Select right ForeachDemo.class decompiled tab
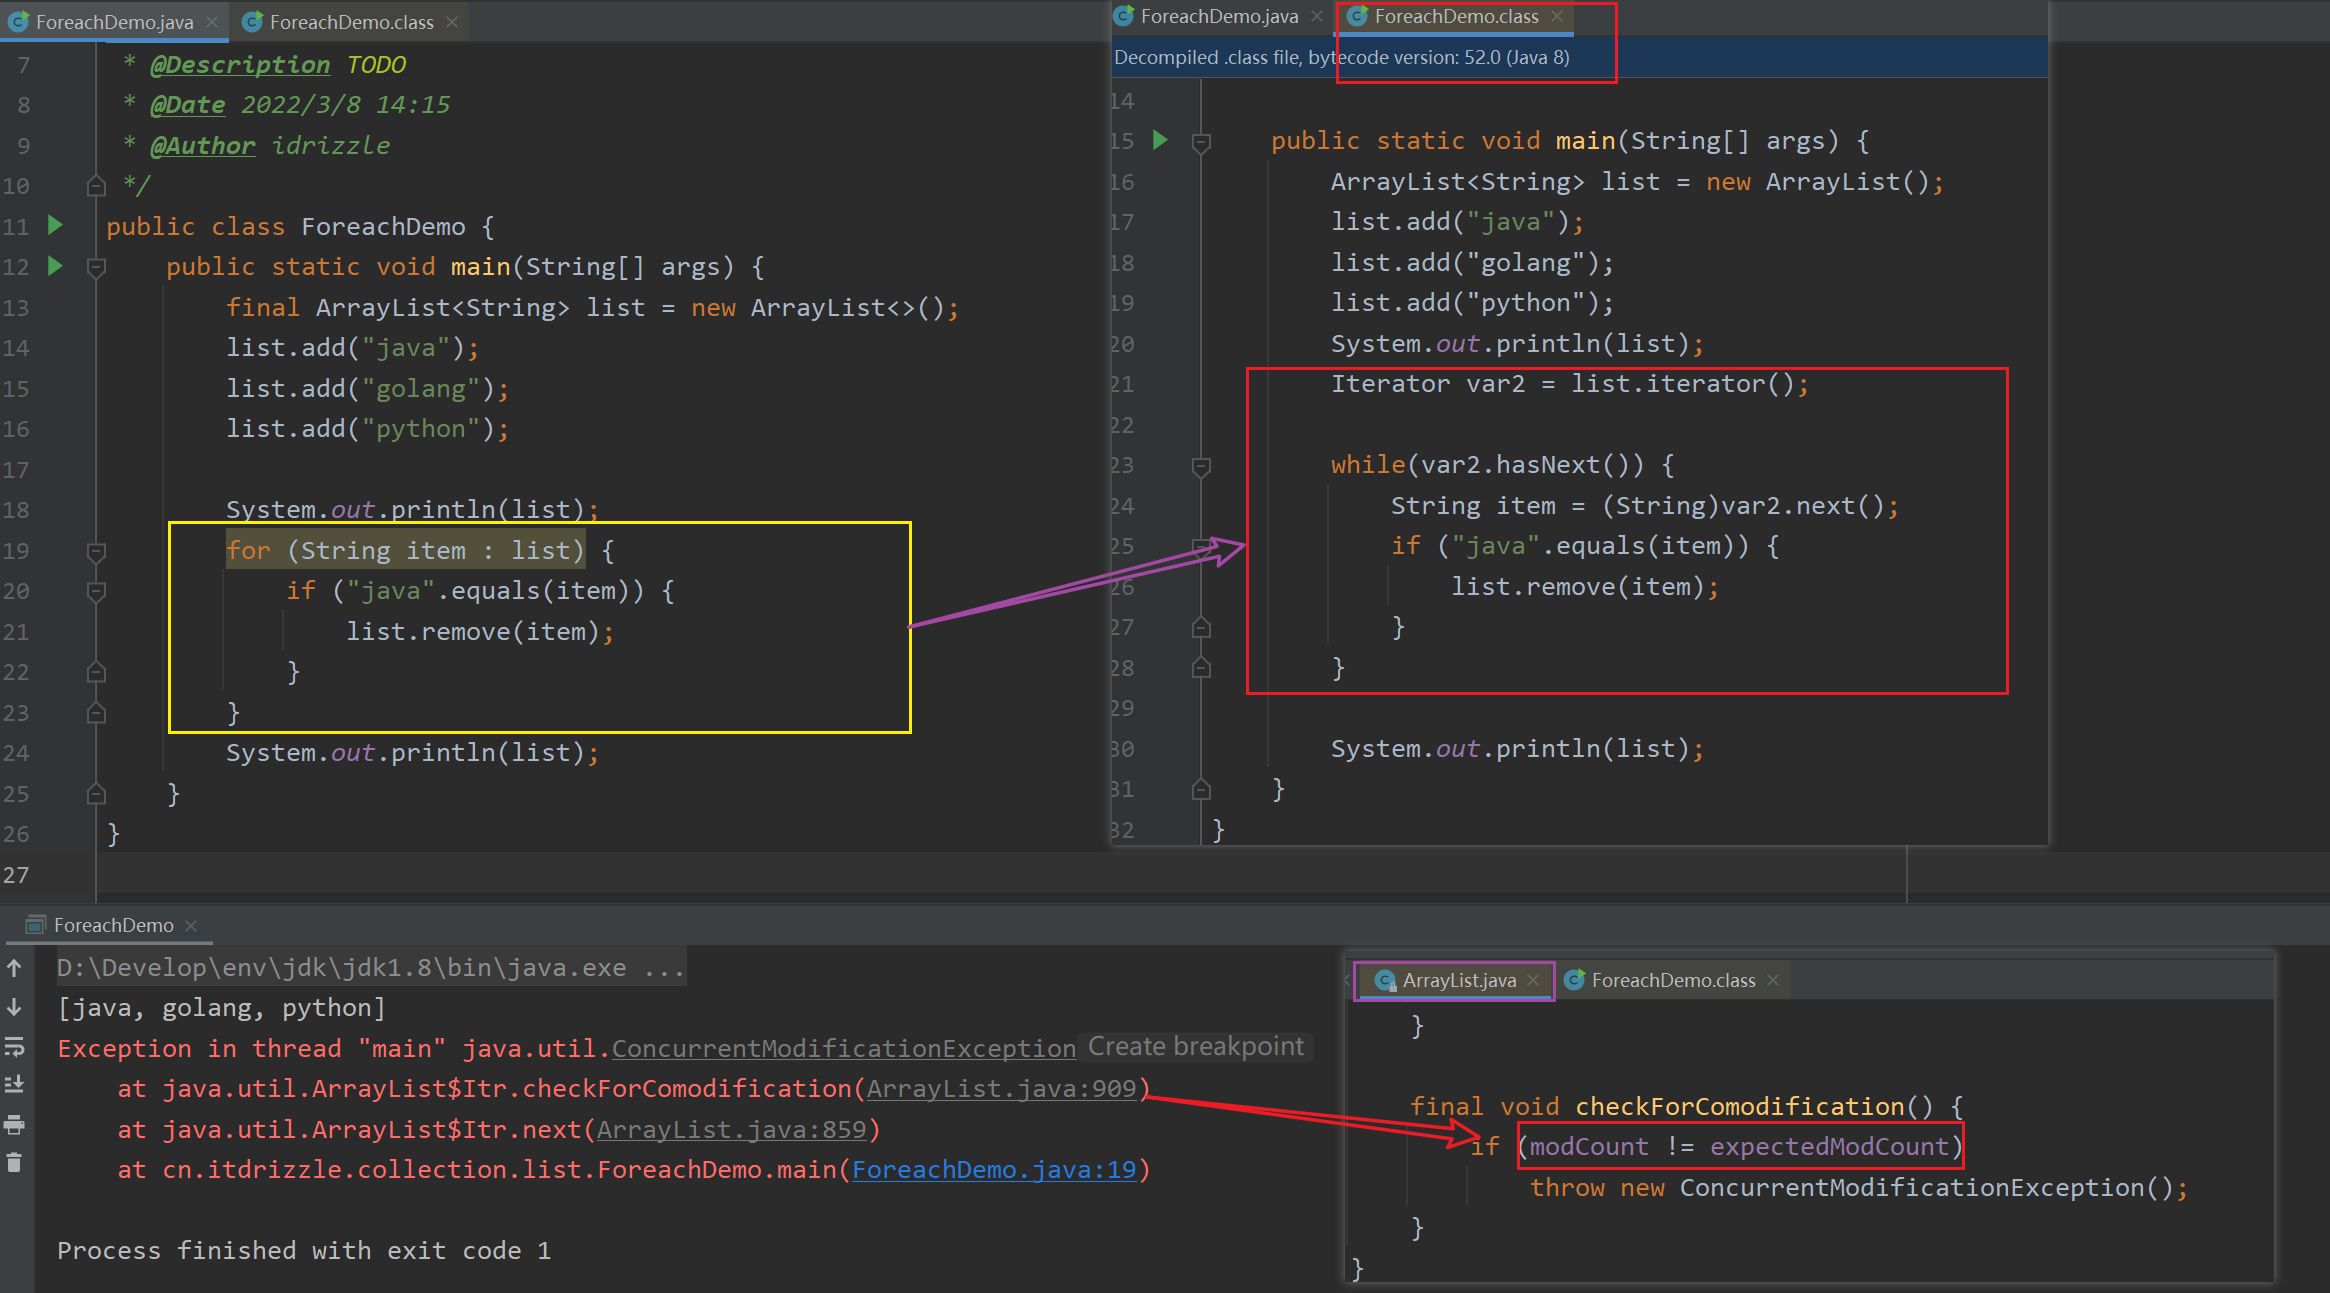This screenshot has height=1293, width=2330. point(1456,16)
